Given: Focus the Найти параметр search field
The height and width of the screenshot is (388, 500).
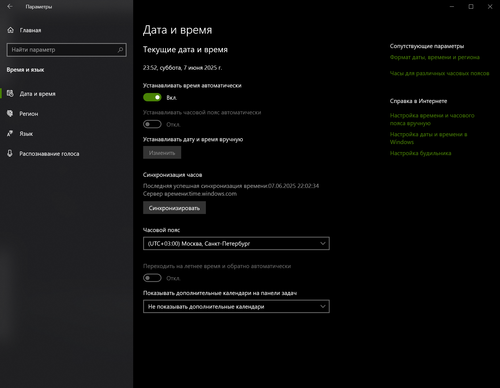Looking at the screenshot, I should tap(66, 50).
